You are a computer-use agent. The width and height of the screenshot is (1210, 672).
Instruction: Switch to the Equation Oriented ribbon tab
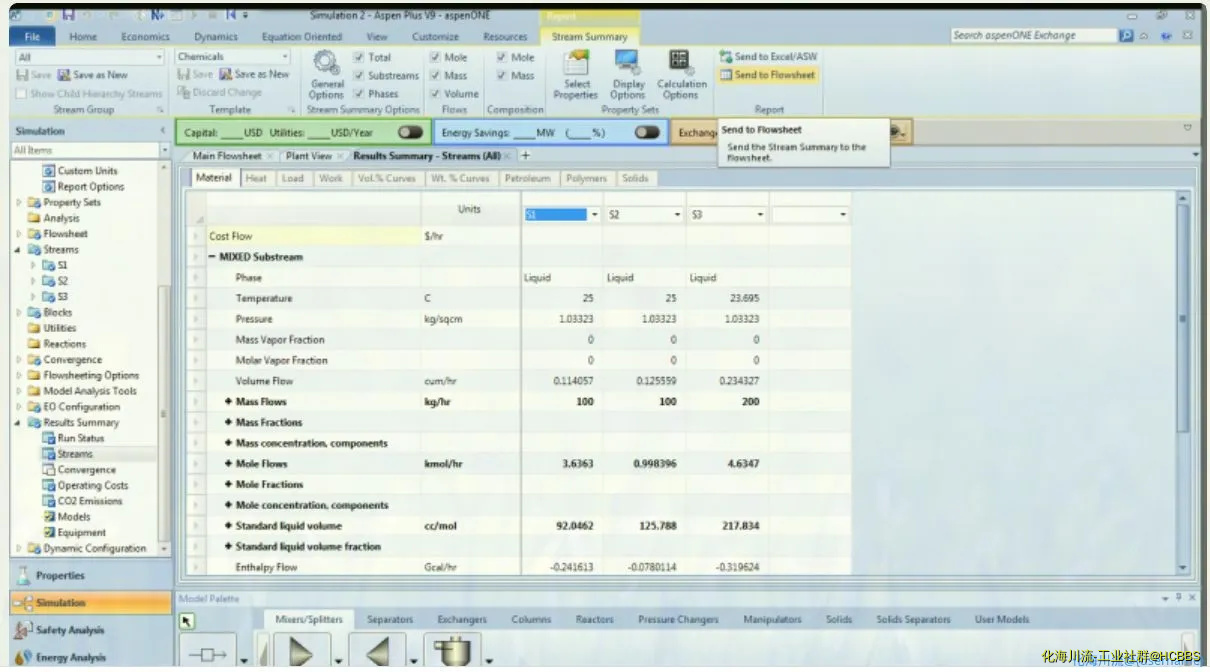[301, 37]
